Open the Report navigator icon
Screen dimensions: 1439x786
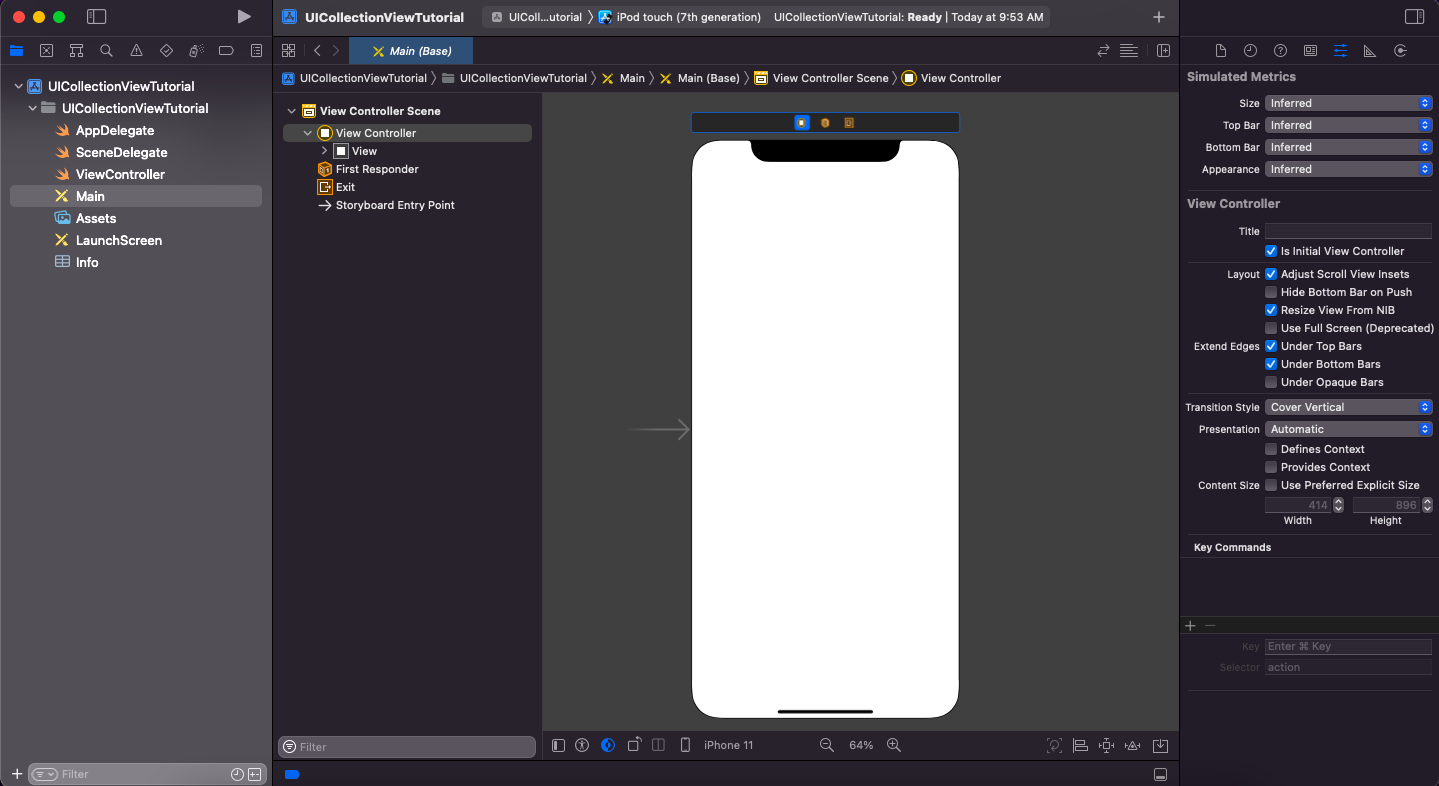click(256, 51)
